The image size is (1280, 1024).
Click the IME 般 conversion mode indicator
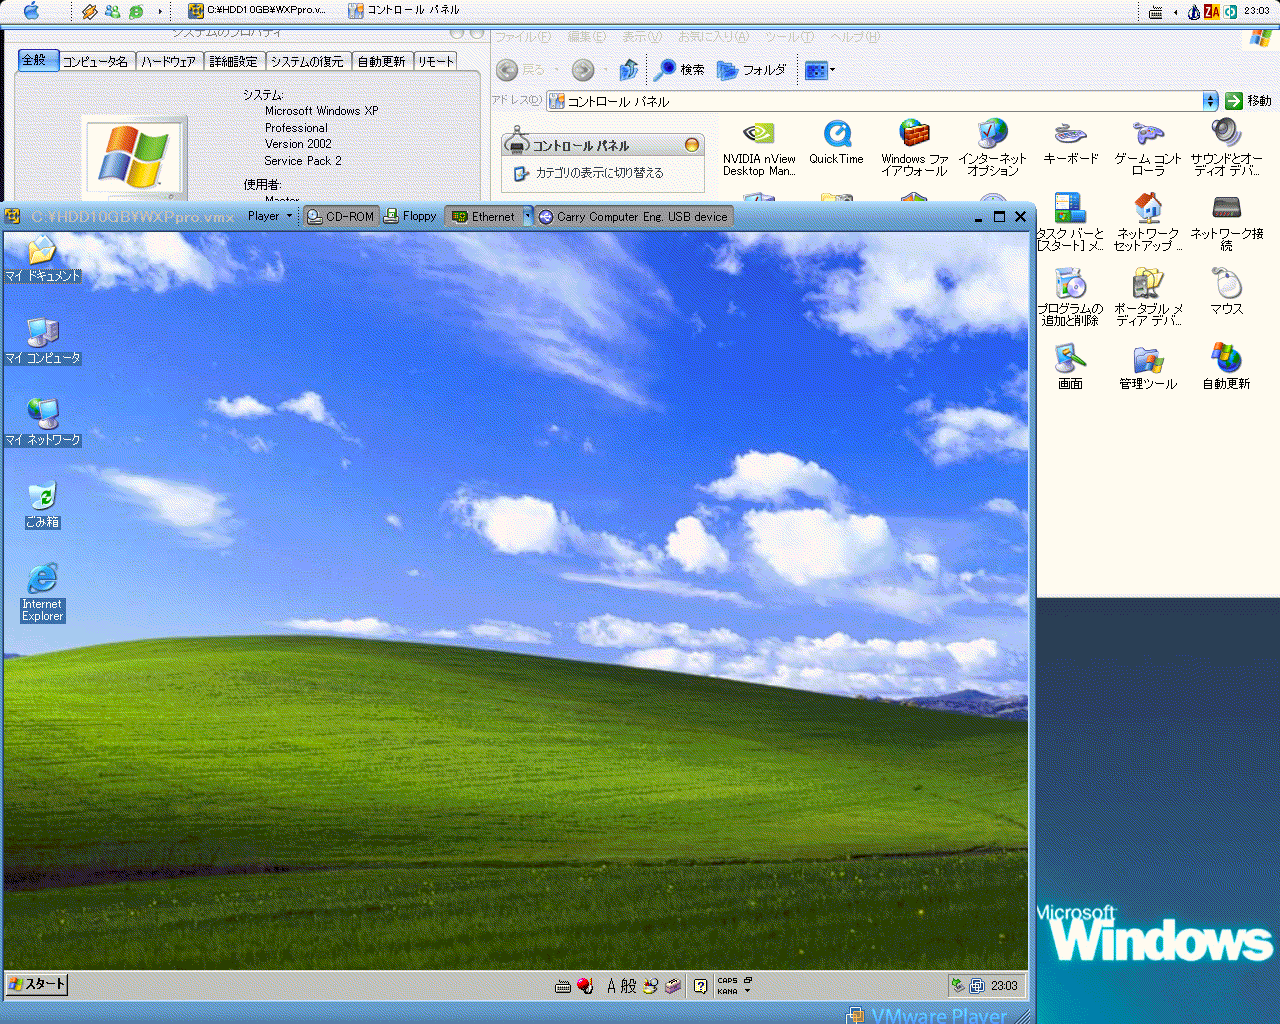click(628, 986)
